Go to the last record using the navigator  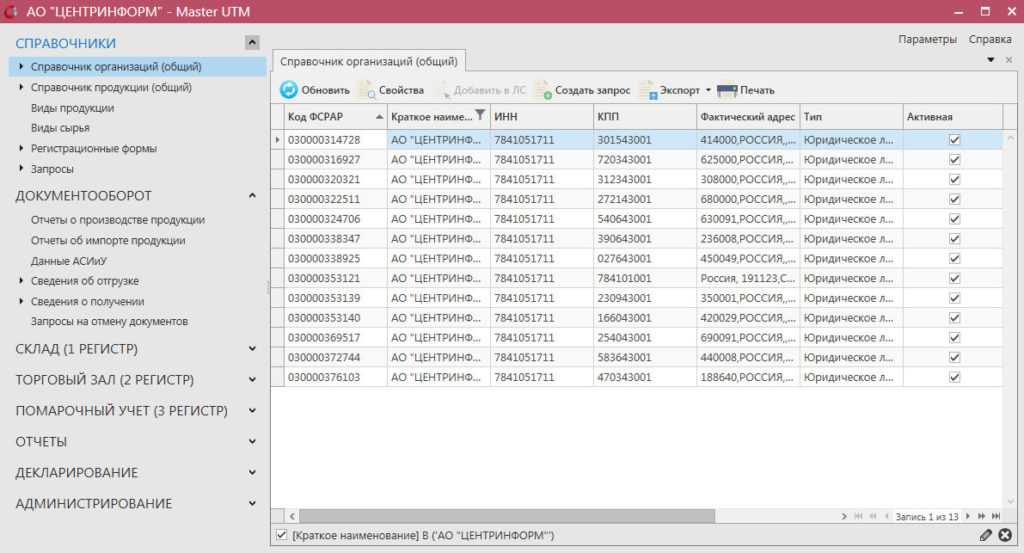[x=995, y=516]
